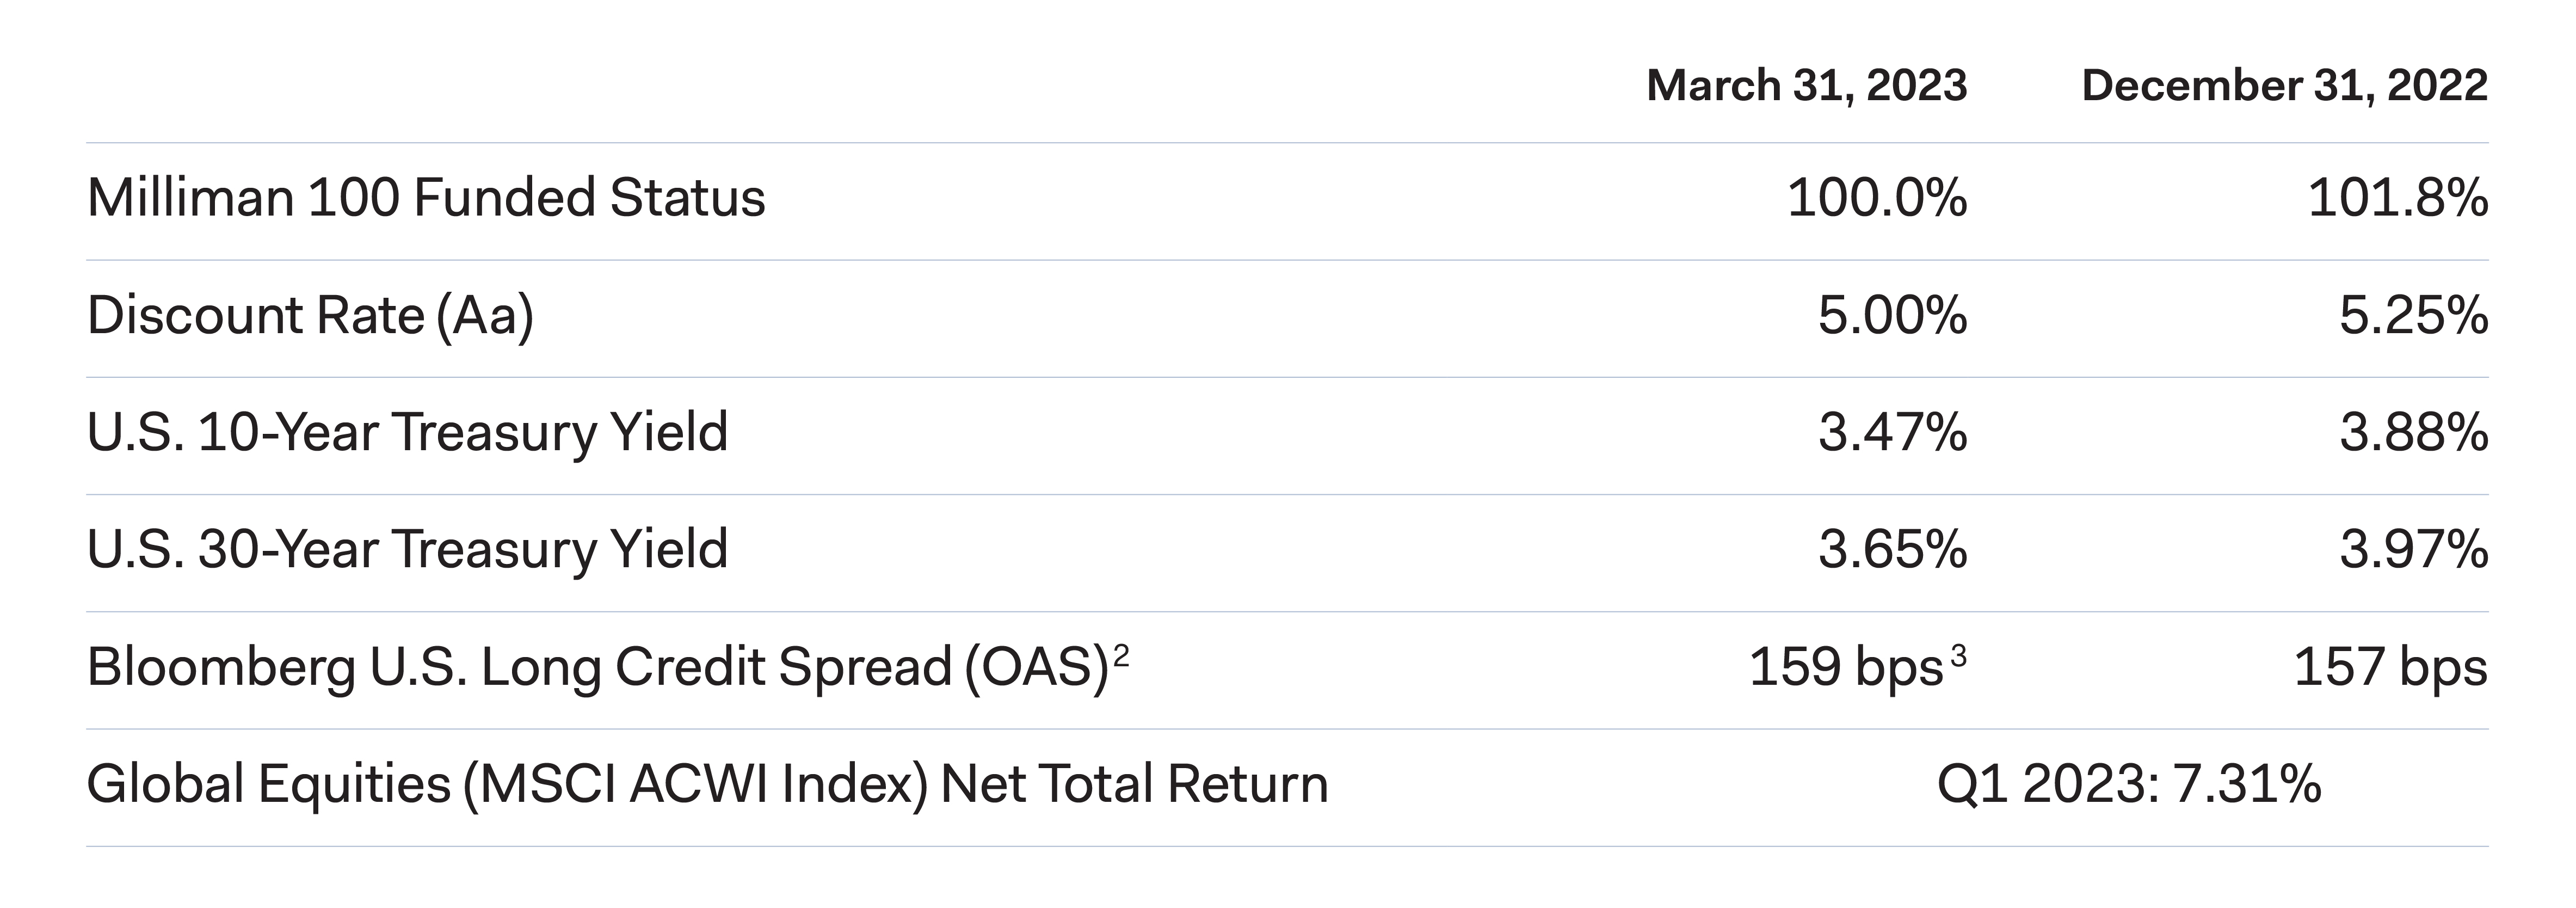Select the Discount Rate (Aa) row label
This screenshot has width=2576, height=908.
(x=310, y=316)
